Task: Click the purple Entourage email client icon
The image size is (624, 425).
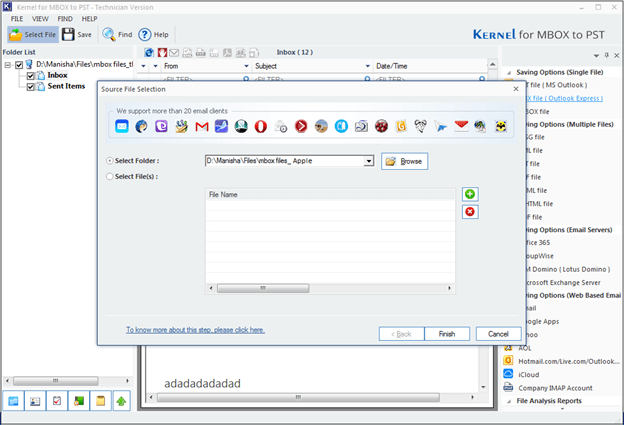Action: (161, 127)
